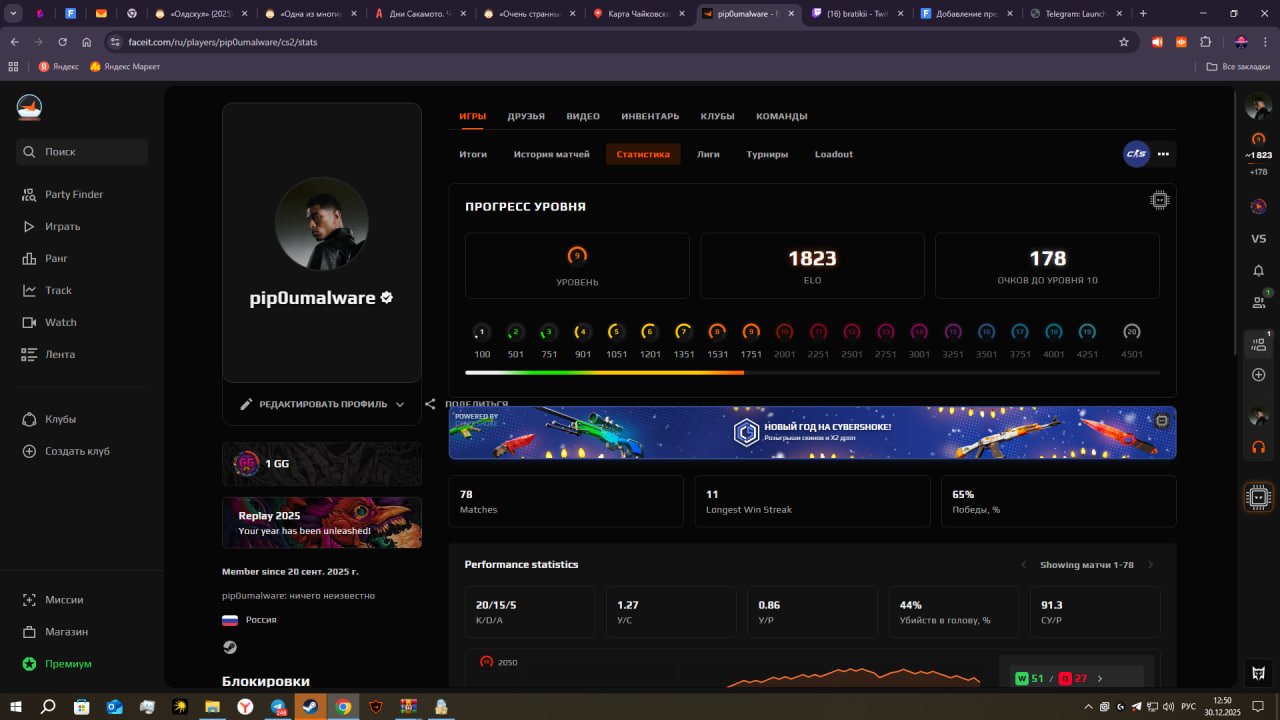1280x720 pixels.
Task: Click the orange headphones icon
Action: (x=1258, y=447)
